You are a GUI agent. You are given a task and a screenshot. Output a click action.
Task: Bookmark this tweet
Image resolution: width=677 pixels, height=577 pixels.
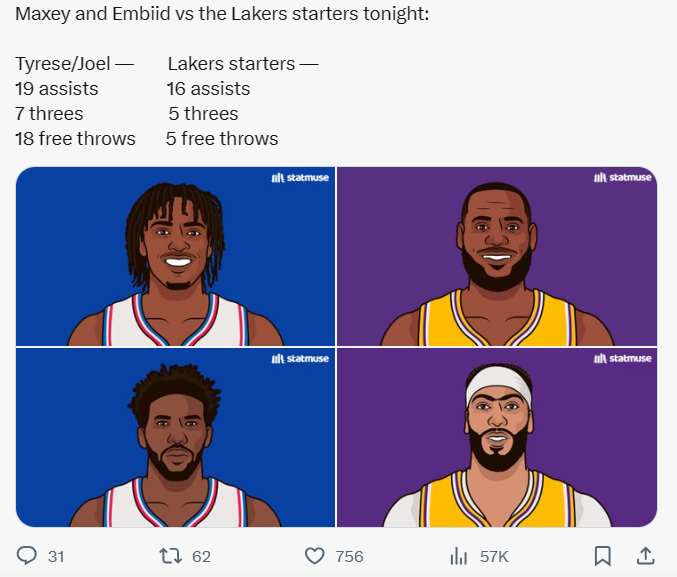[x=602, y=555]
